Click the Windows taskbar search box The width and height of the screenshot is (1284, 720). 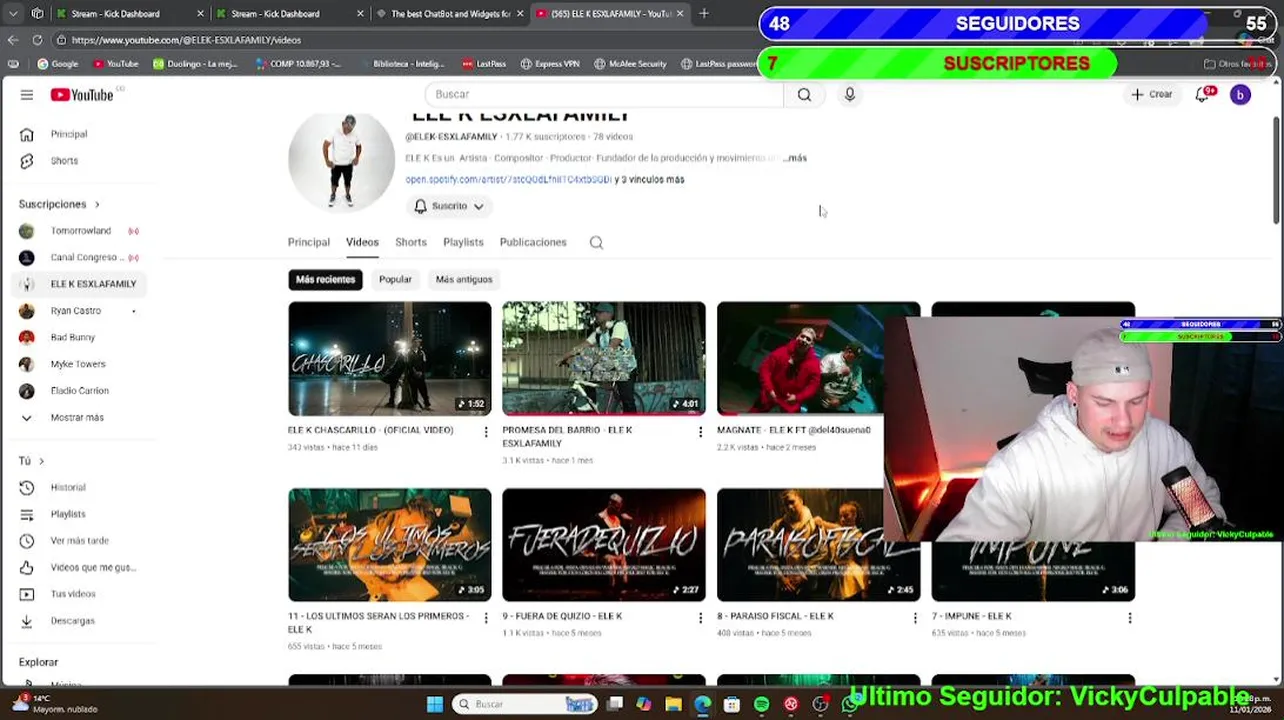(x=525, y=704)
